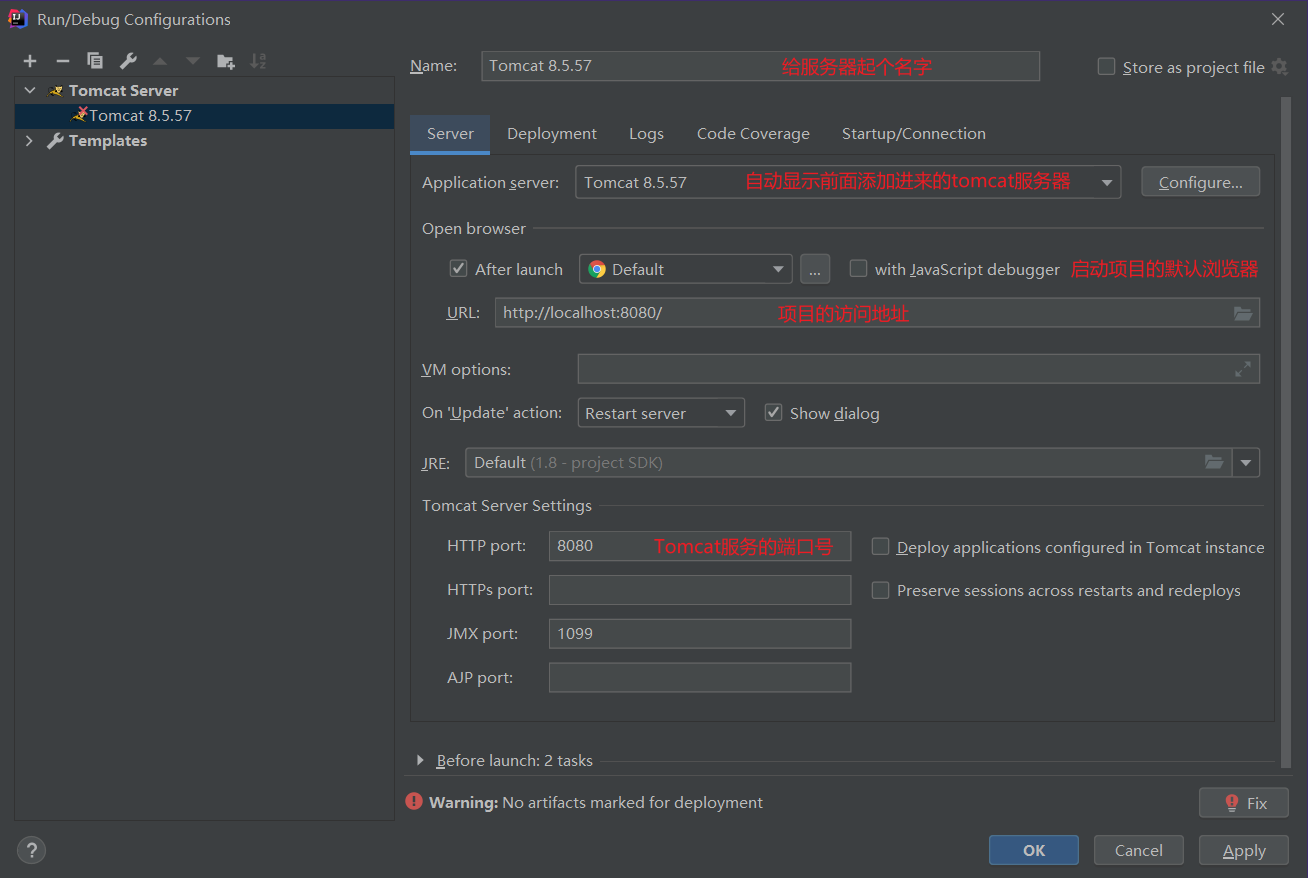Click the red warning icon
Screen dimensions: 1308x878
(x=414, y=801)
